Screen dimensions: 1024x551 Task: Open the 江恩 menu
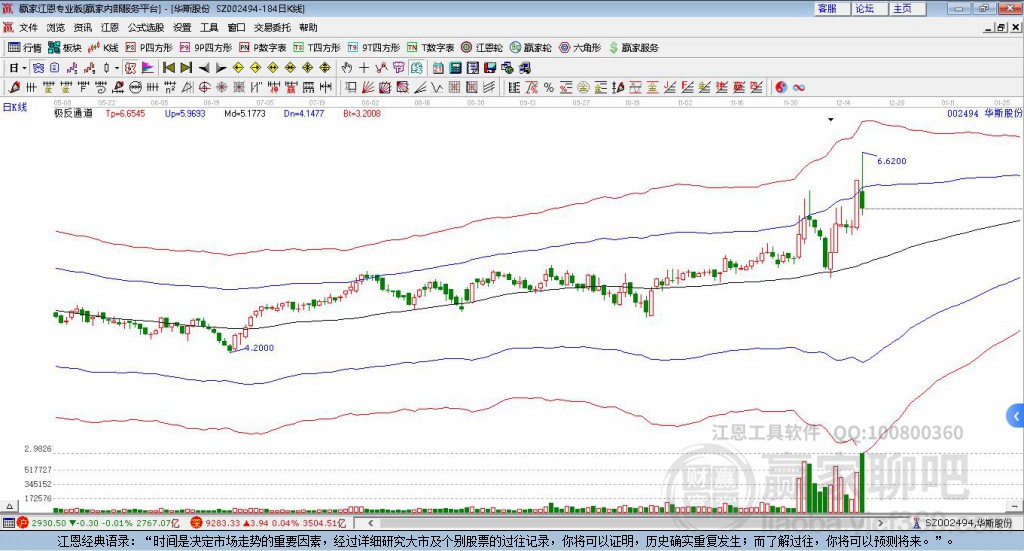[109, 27]
